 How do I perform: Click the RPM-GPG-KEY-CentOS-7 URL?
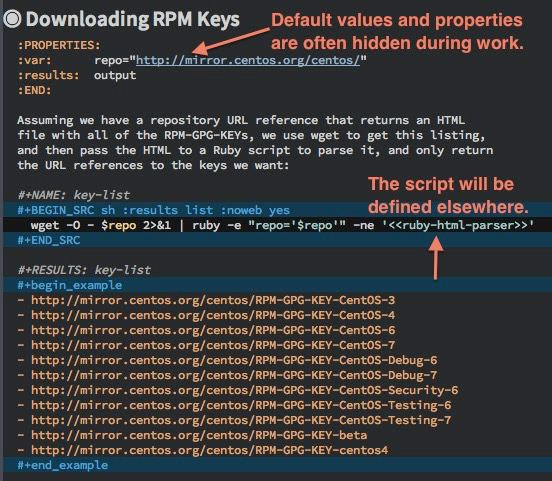pos(213,345)
